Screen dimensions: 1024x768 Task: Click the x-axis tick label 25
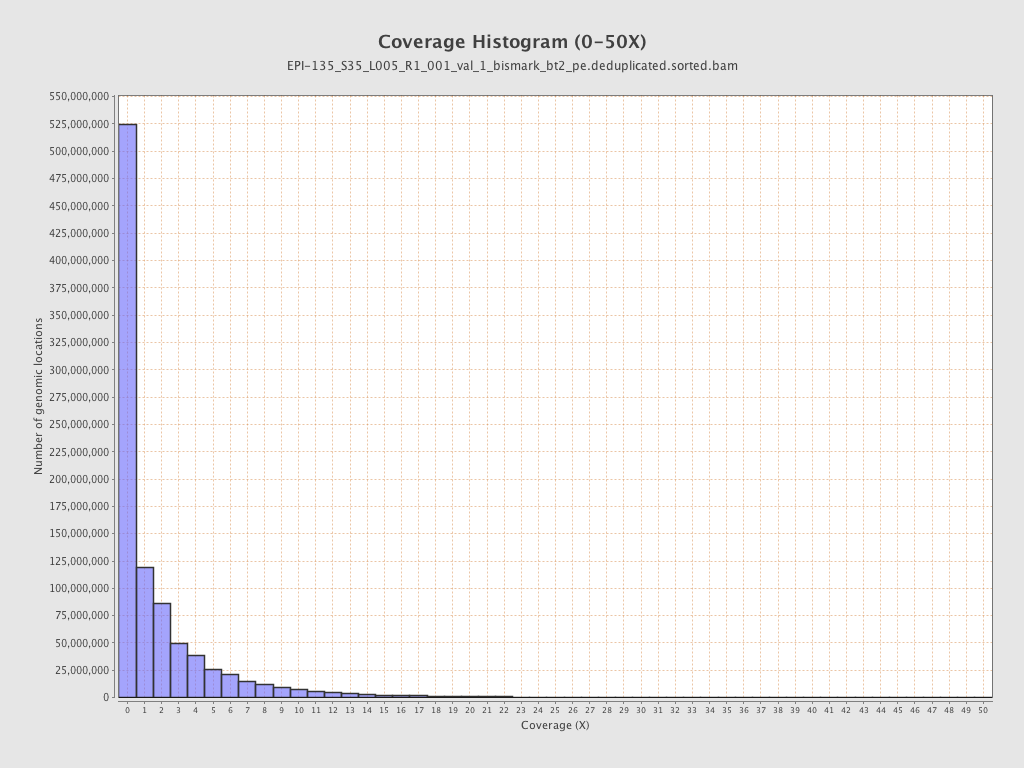pos(555,711)
